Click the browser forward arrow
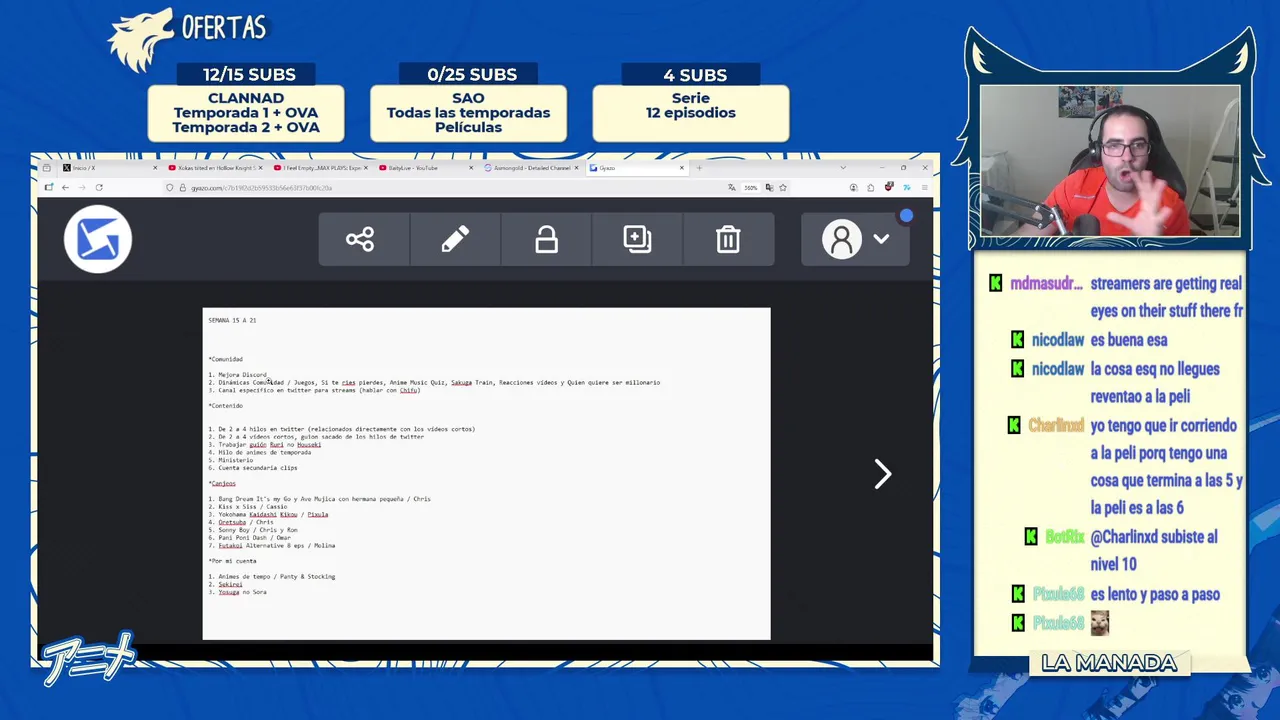This screenshot has width=1280, height=720. (x=81, y=188)
